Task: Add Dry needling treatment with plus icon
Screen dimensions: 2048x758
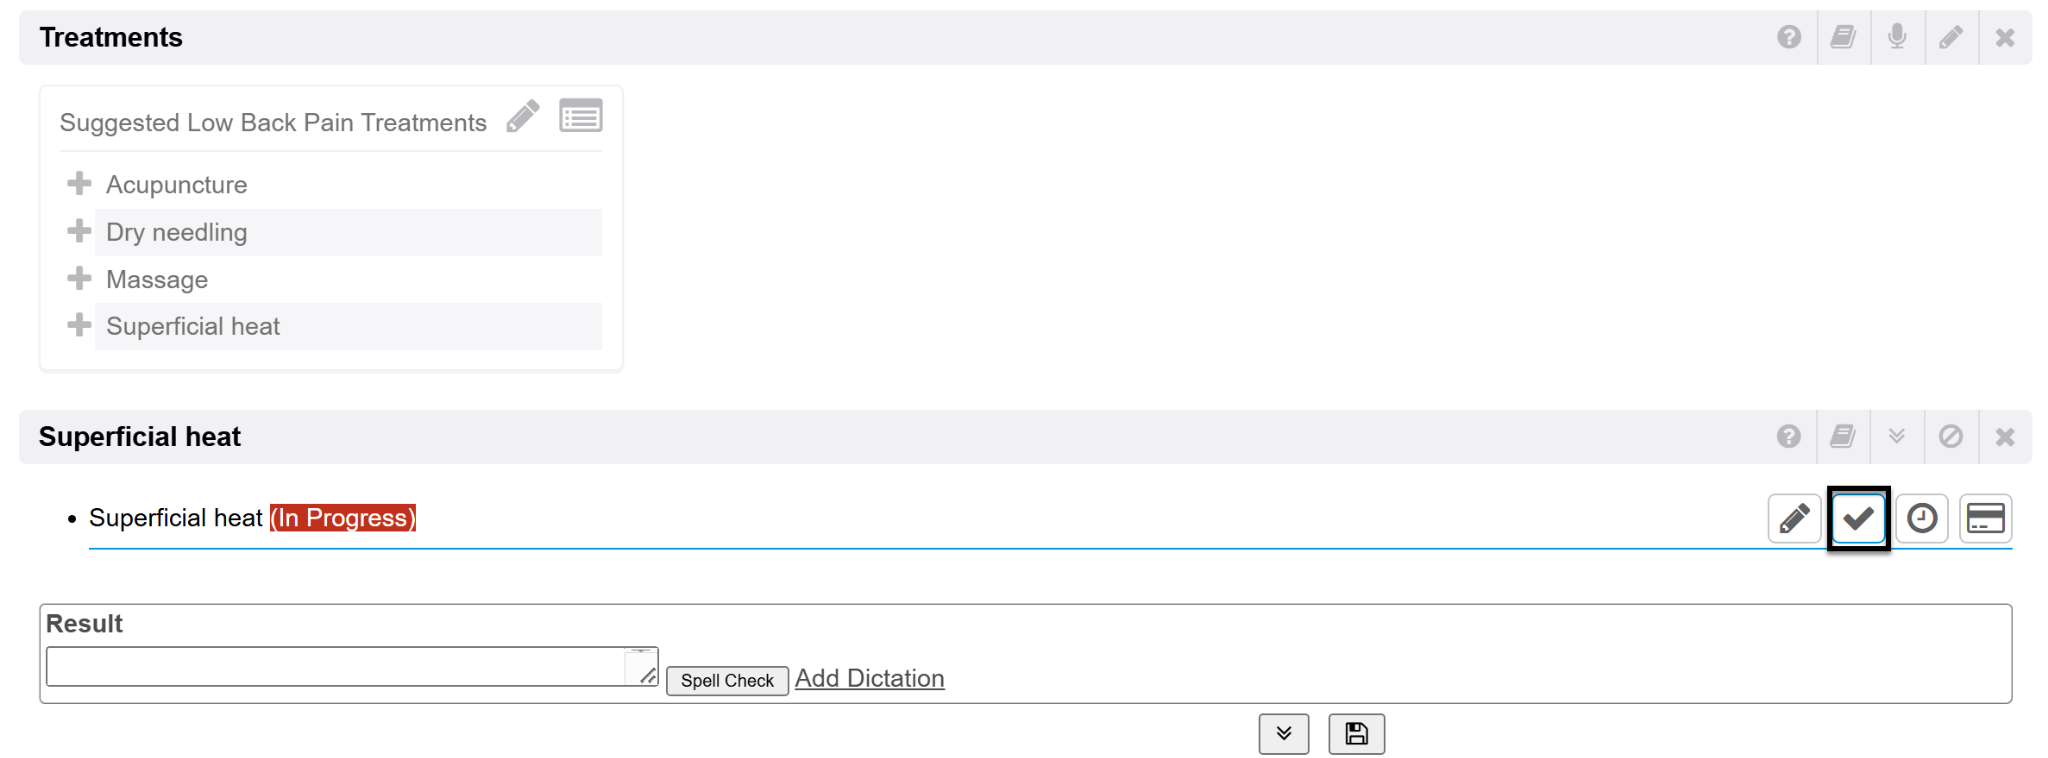Action: click(x=79, y=231)
